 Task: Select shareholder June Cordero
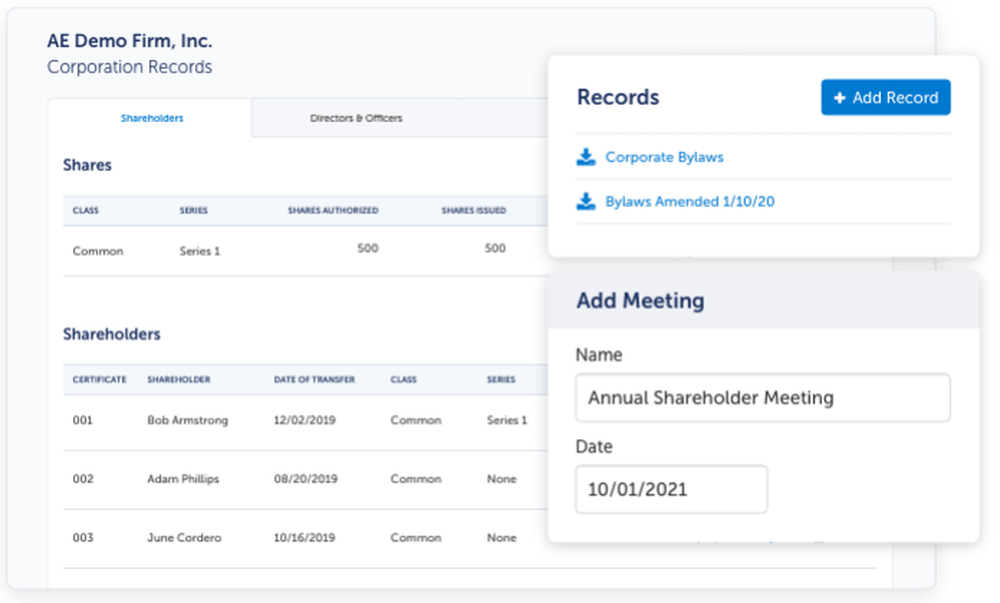184,537
